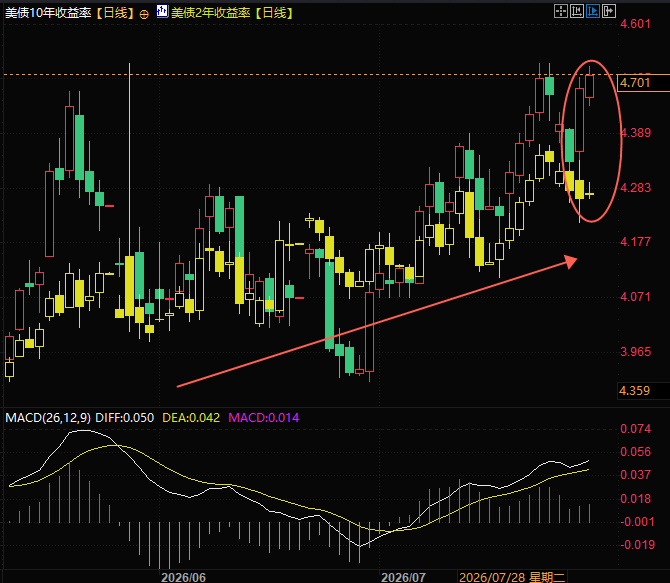Viewport: 670px width, 583px height.
Task: Click the 4.071 price axis label
Action: pyautogui.click(x=635, y=296)
